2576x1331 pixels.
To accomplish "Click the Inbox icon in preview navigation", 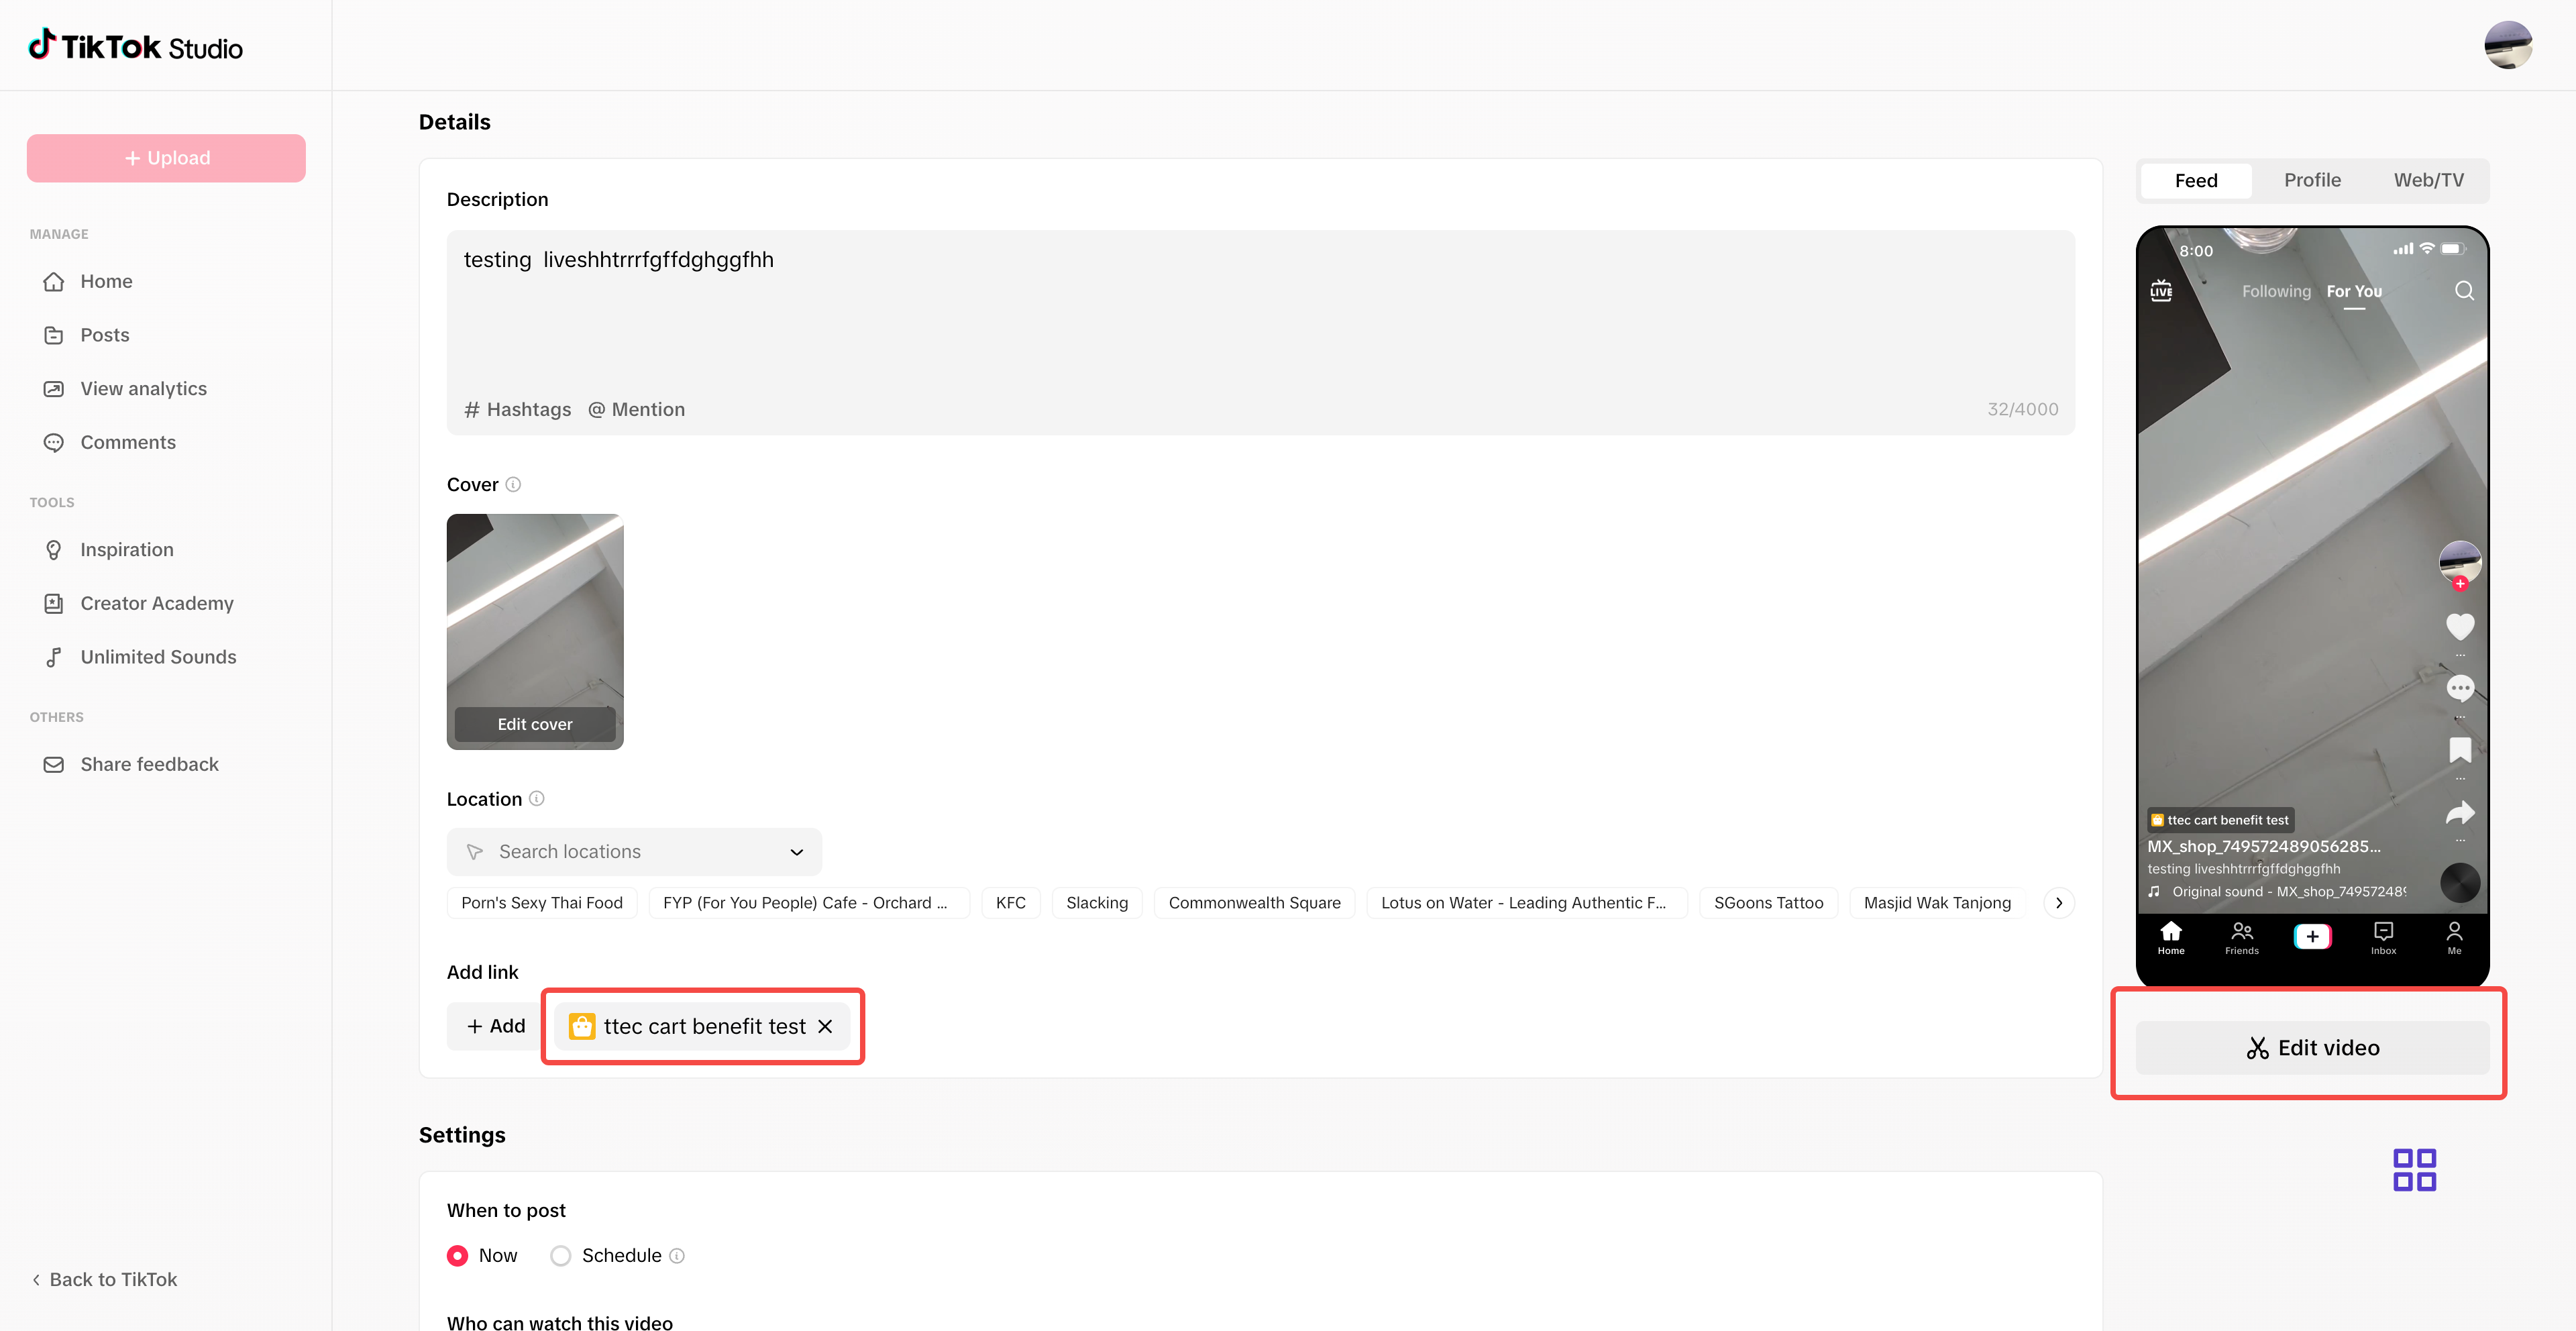I will point(2383,937).
